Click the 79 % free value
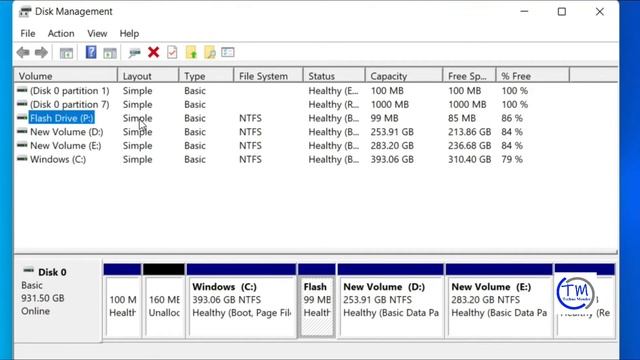This screenshot has width=640, height=360. pyautogui.click(x=512, y=159)
